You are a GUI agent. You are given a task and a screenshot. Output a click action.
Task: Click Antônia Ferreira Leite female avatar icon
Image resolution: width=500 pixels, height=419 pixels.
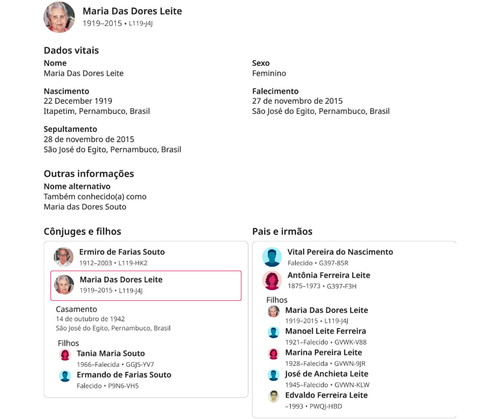click(272, 280)
